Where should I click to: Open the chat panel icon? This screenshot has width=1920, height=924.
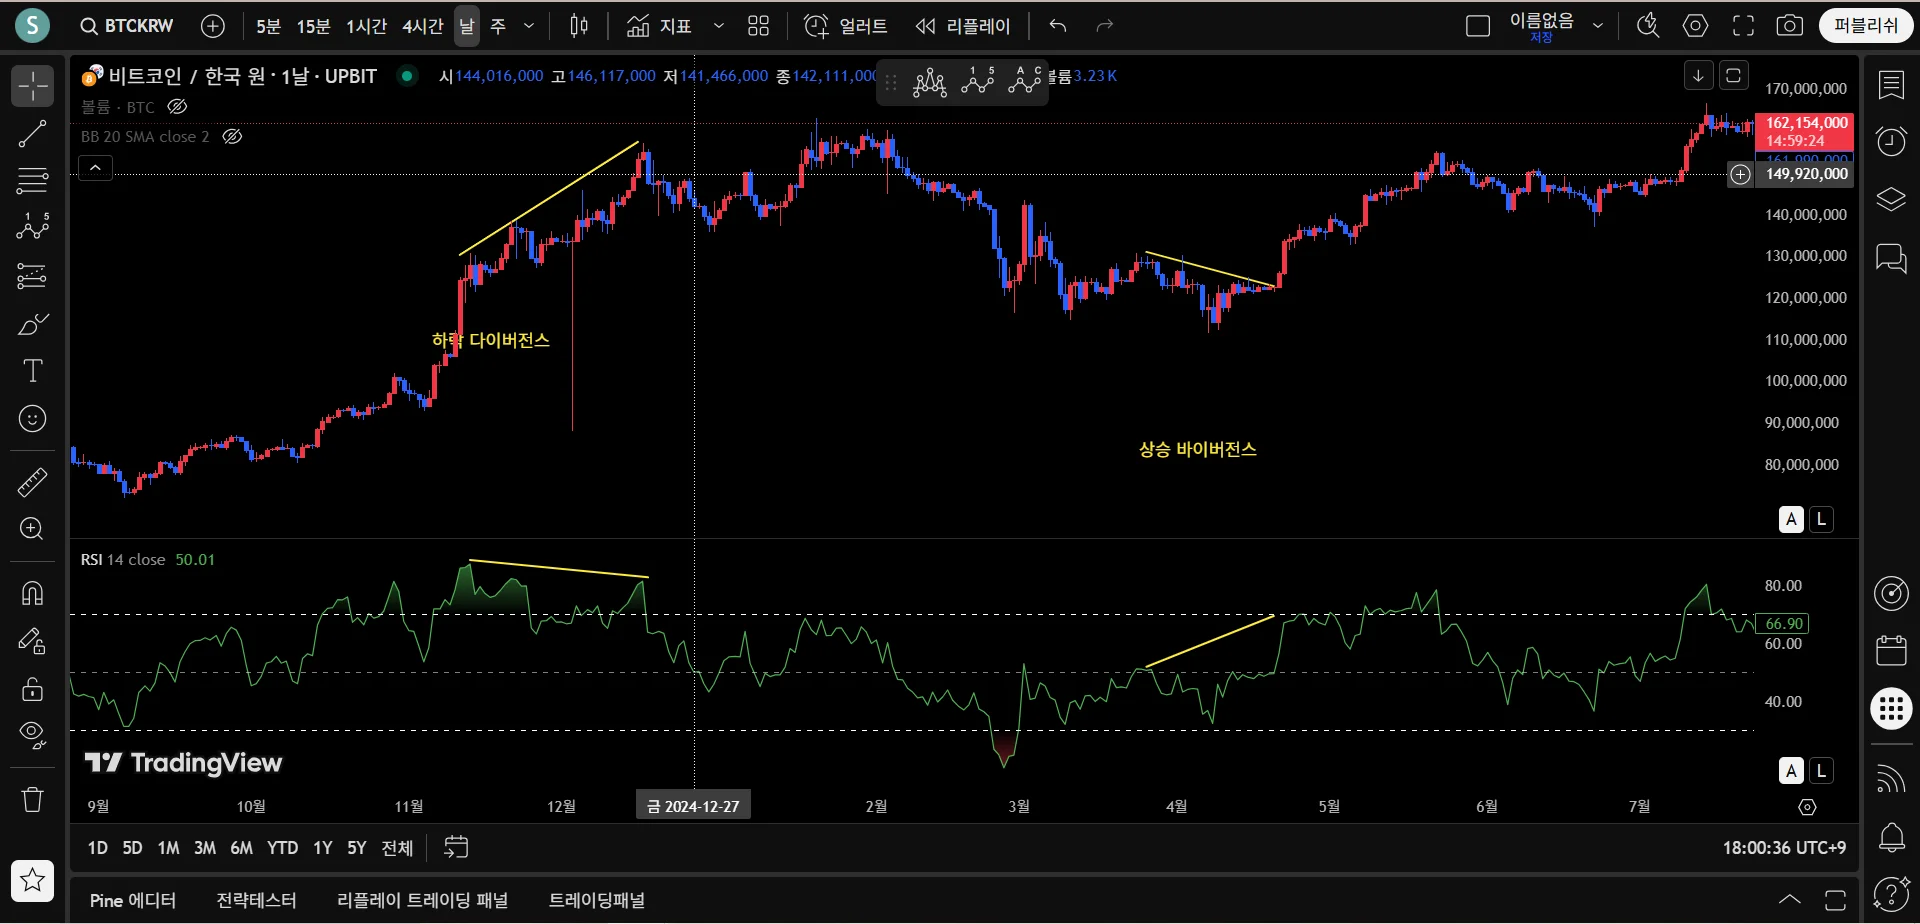click(1891, 258)
